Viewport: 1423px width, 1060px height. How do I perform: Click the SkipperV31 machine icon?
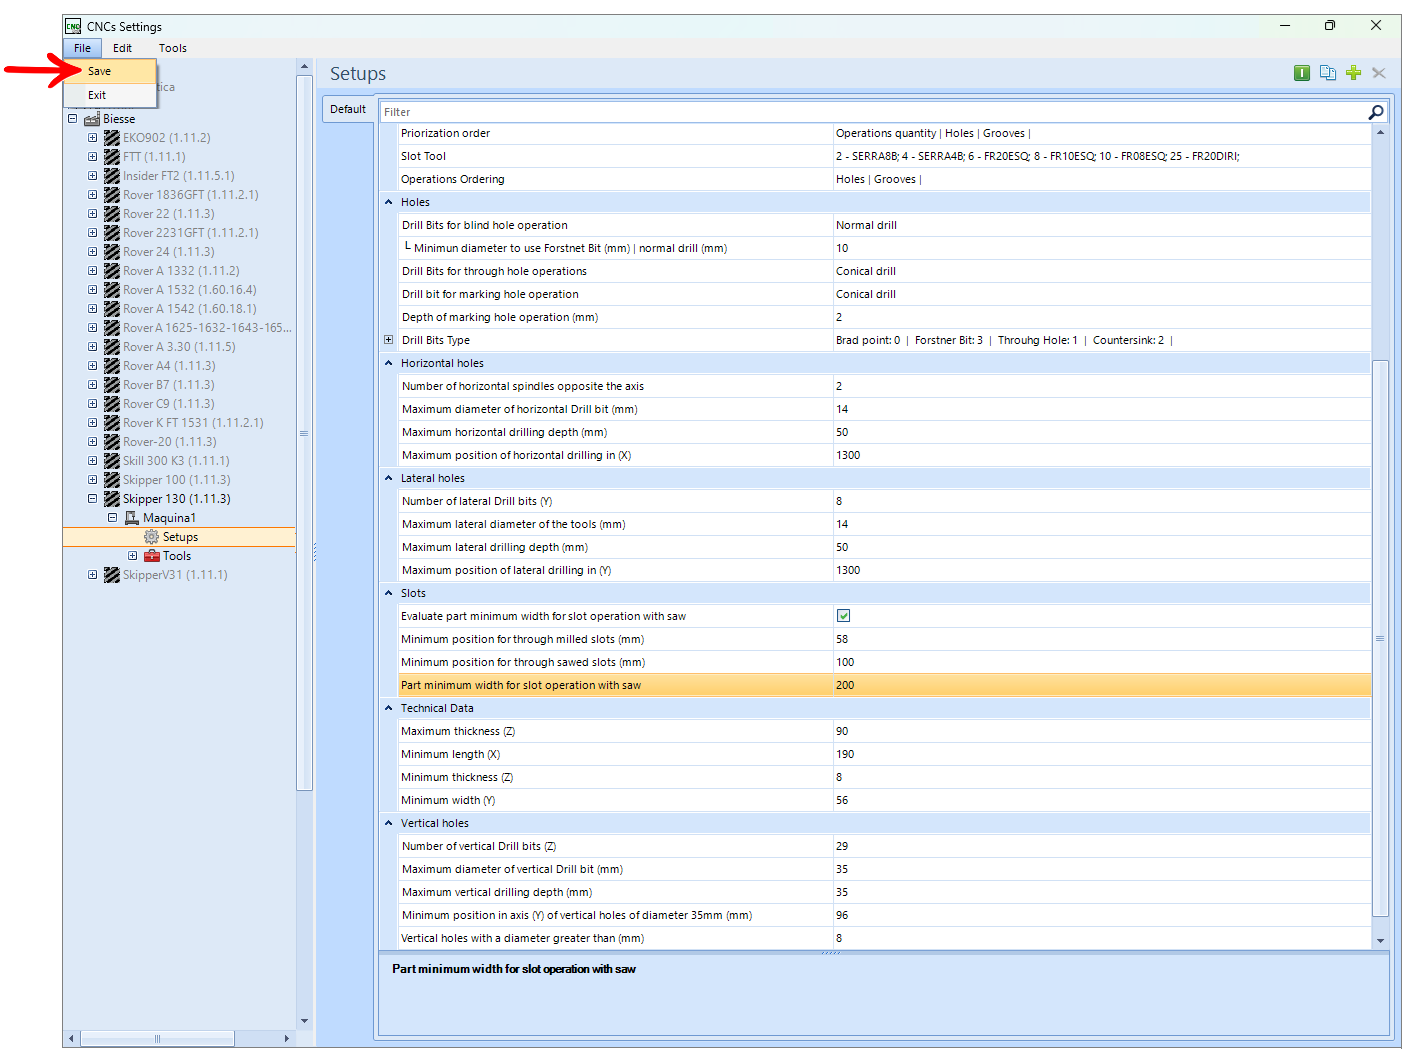(x=112, y=575)
